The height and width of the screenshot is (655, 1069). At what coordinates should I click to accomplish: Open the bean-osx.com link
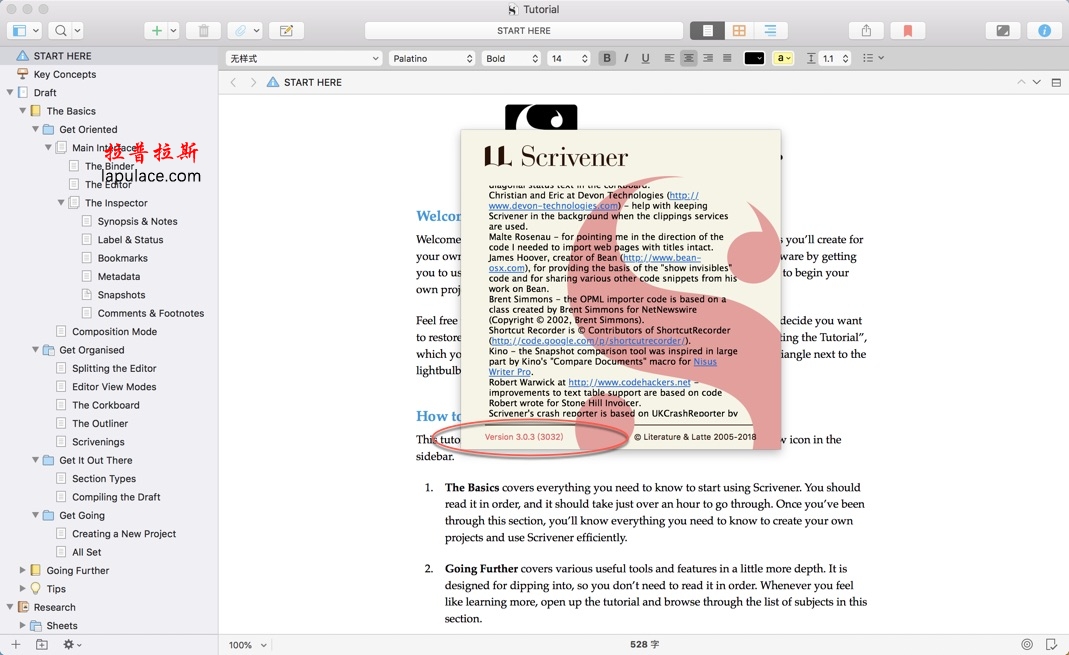tap(507, 269)
